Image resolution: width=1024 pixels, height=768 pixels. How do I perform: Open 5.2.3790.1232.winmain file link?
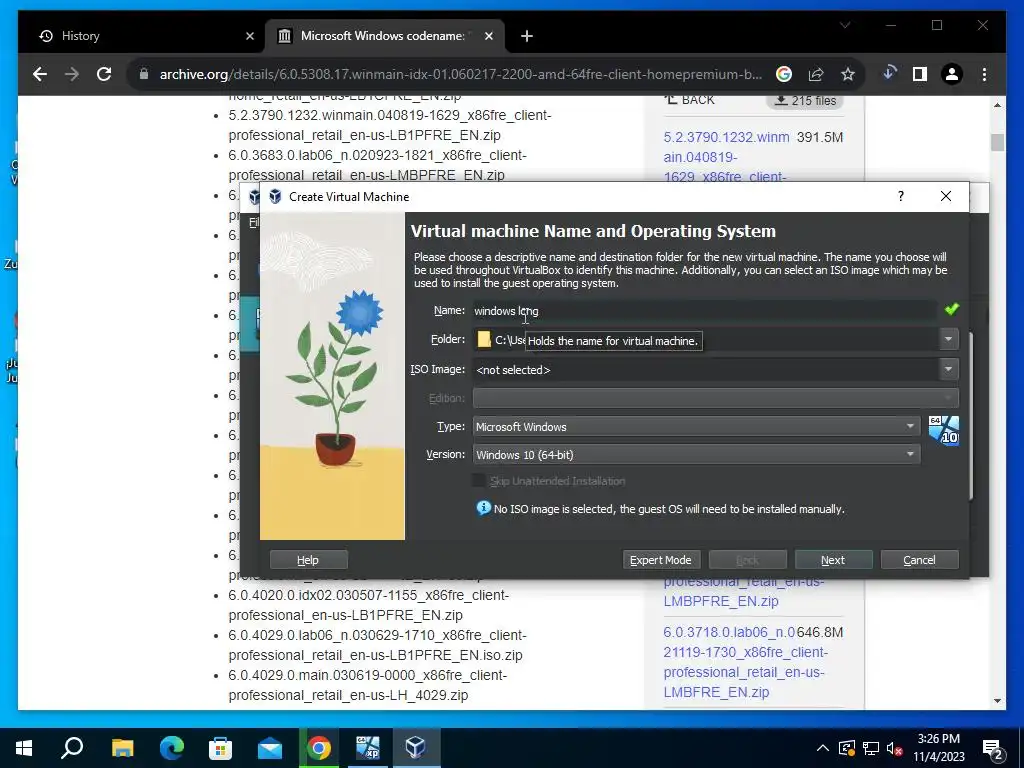(x=726, y=157)
